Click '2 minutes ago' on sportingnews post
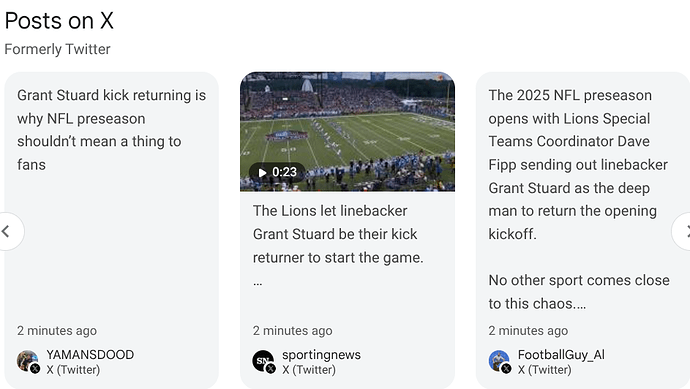The width and height of the screenshot is (690, 389). [x=293, y=331]
